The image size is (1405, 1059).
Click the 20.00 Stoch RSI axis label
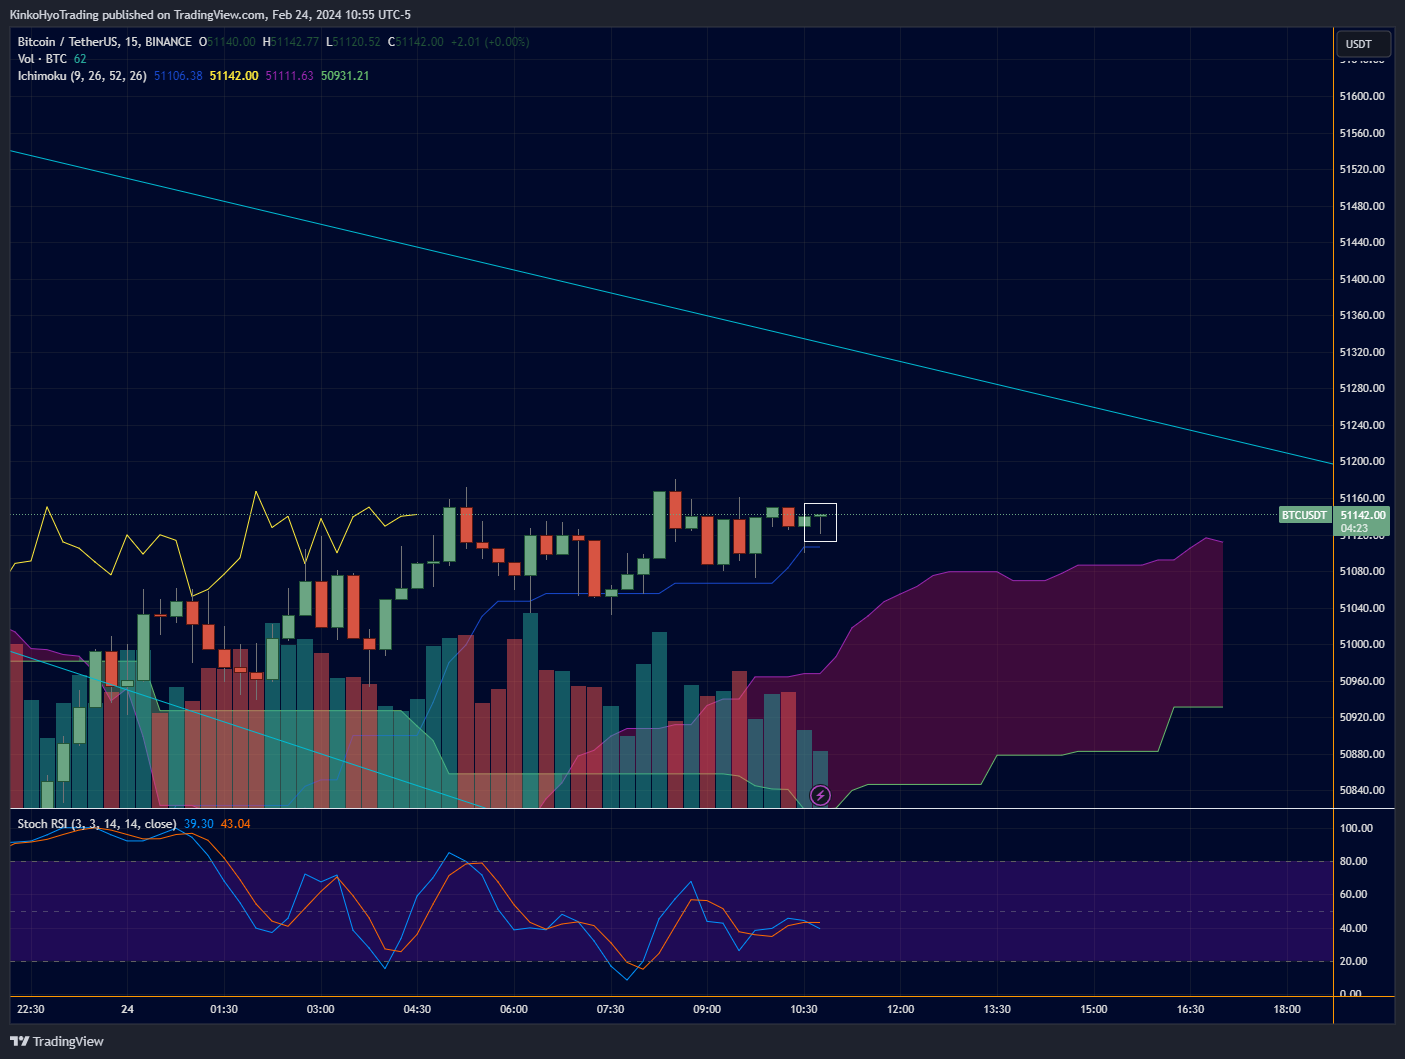[1353, 961]
